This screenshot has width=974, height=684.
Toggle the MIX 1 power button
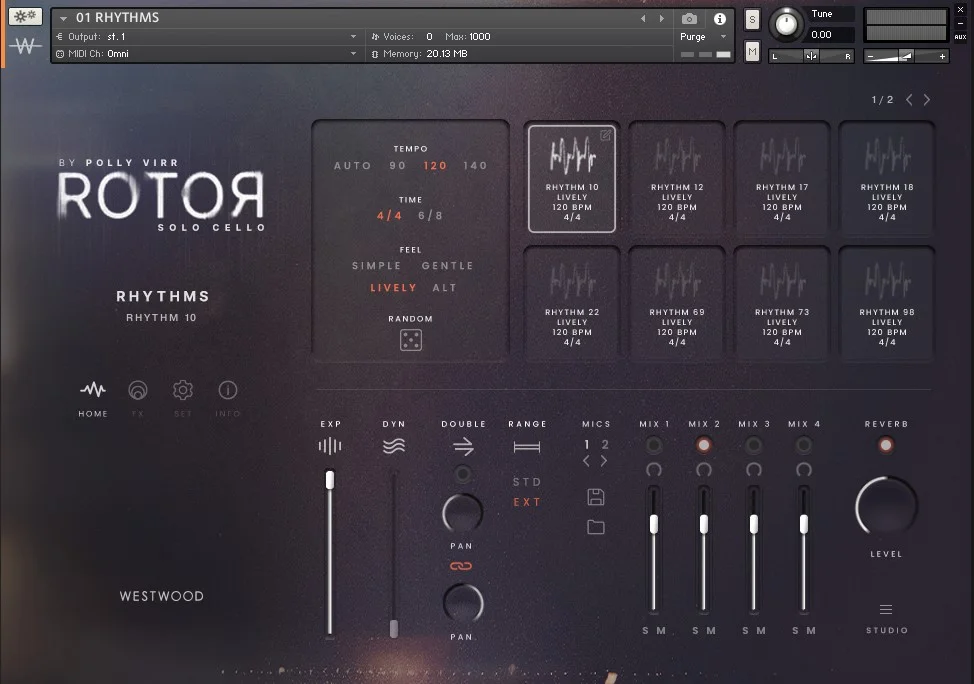(x=653, y=445)
